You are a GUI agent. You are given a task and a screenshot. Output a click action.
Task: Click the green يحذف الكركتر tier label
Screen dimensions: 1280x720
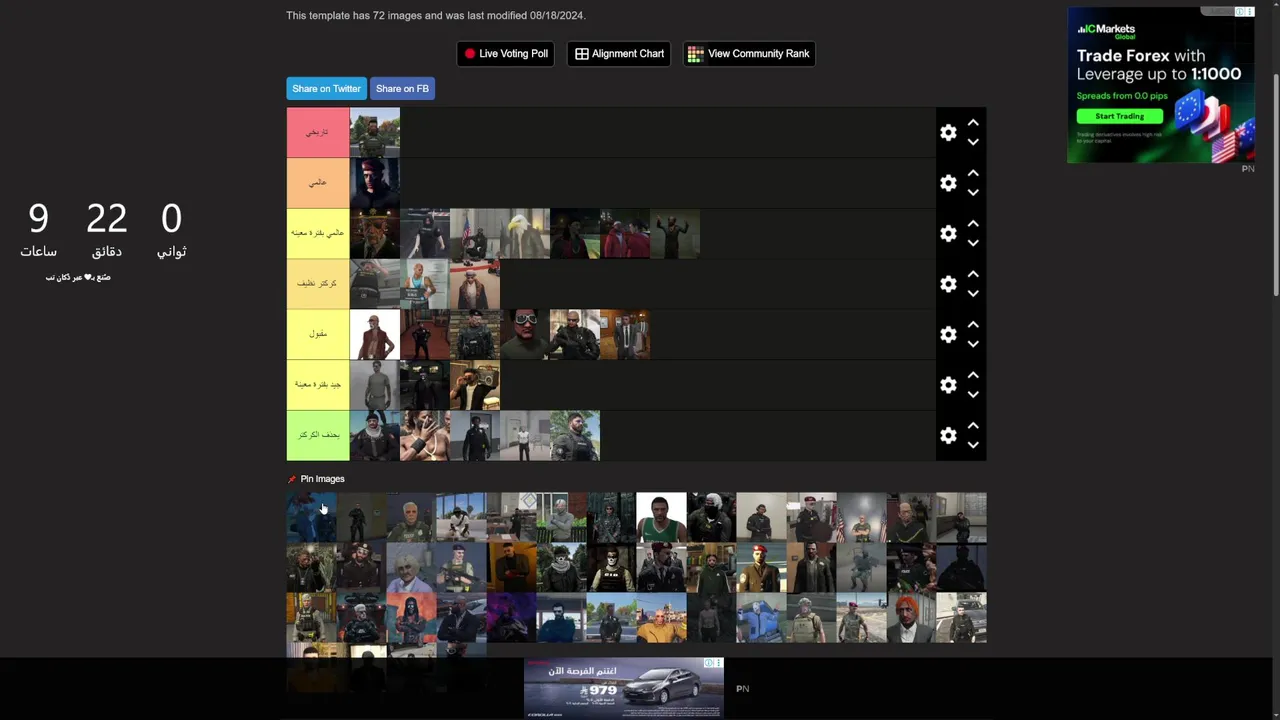(318, 435)
